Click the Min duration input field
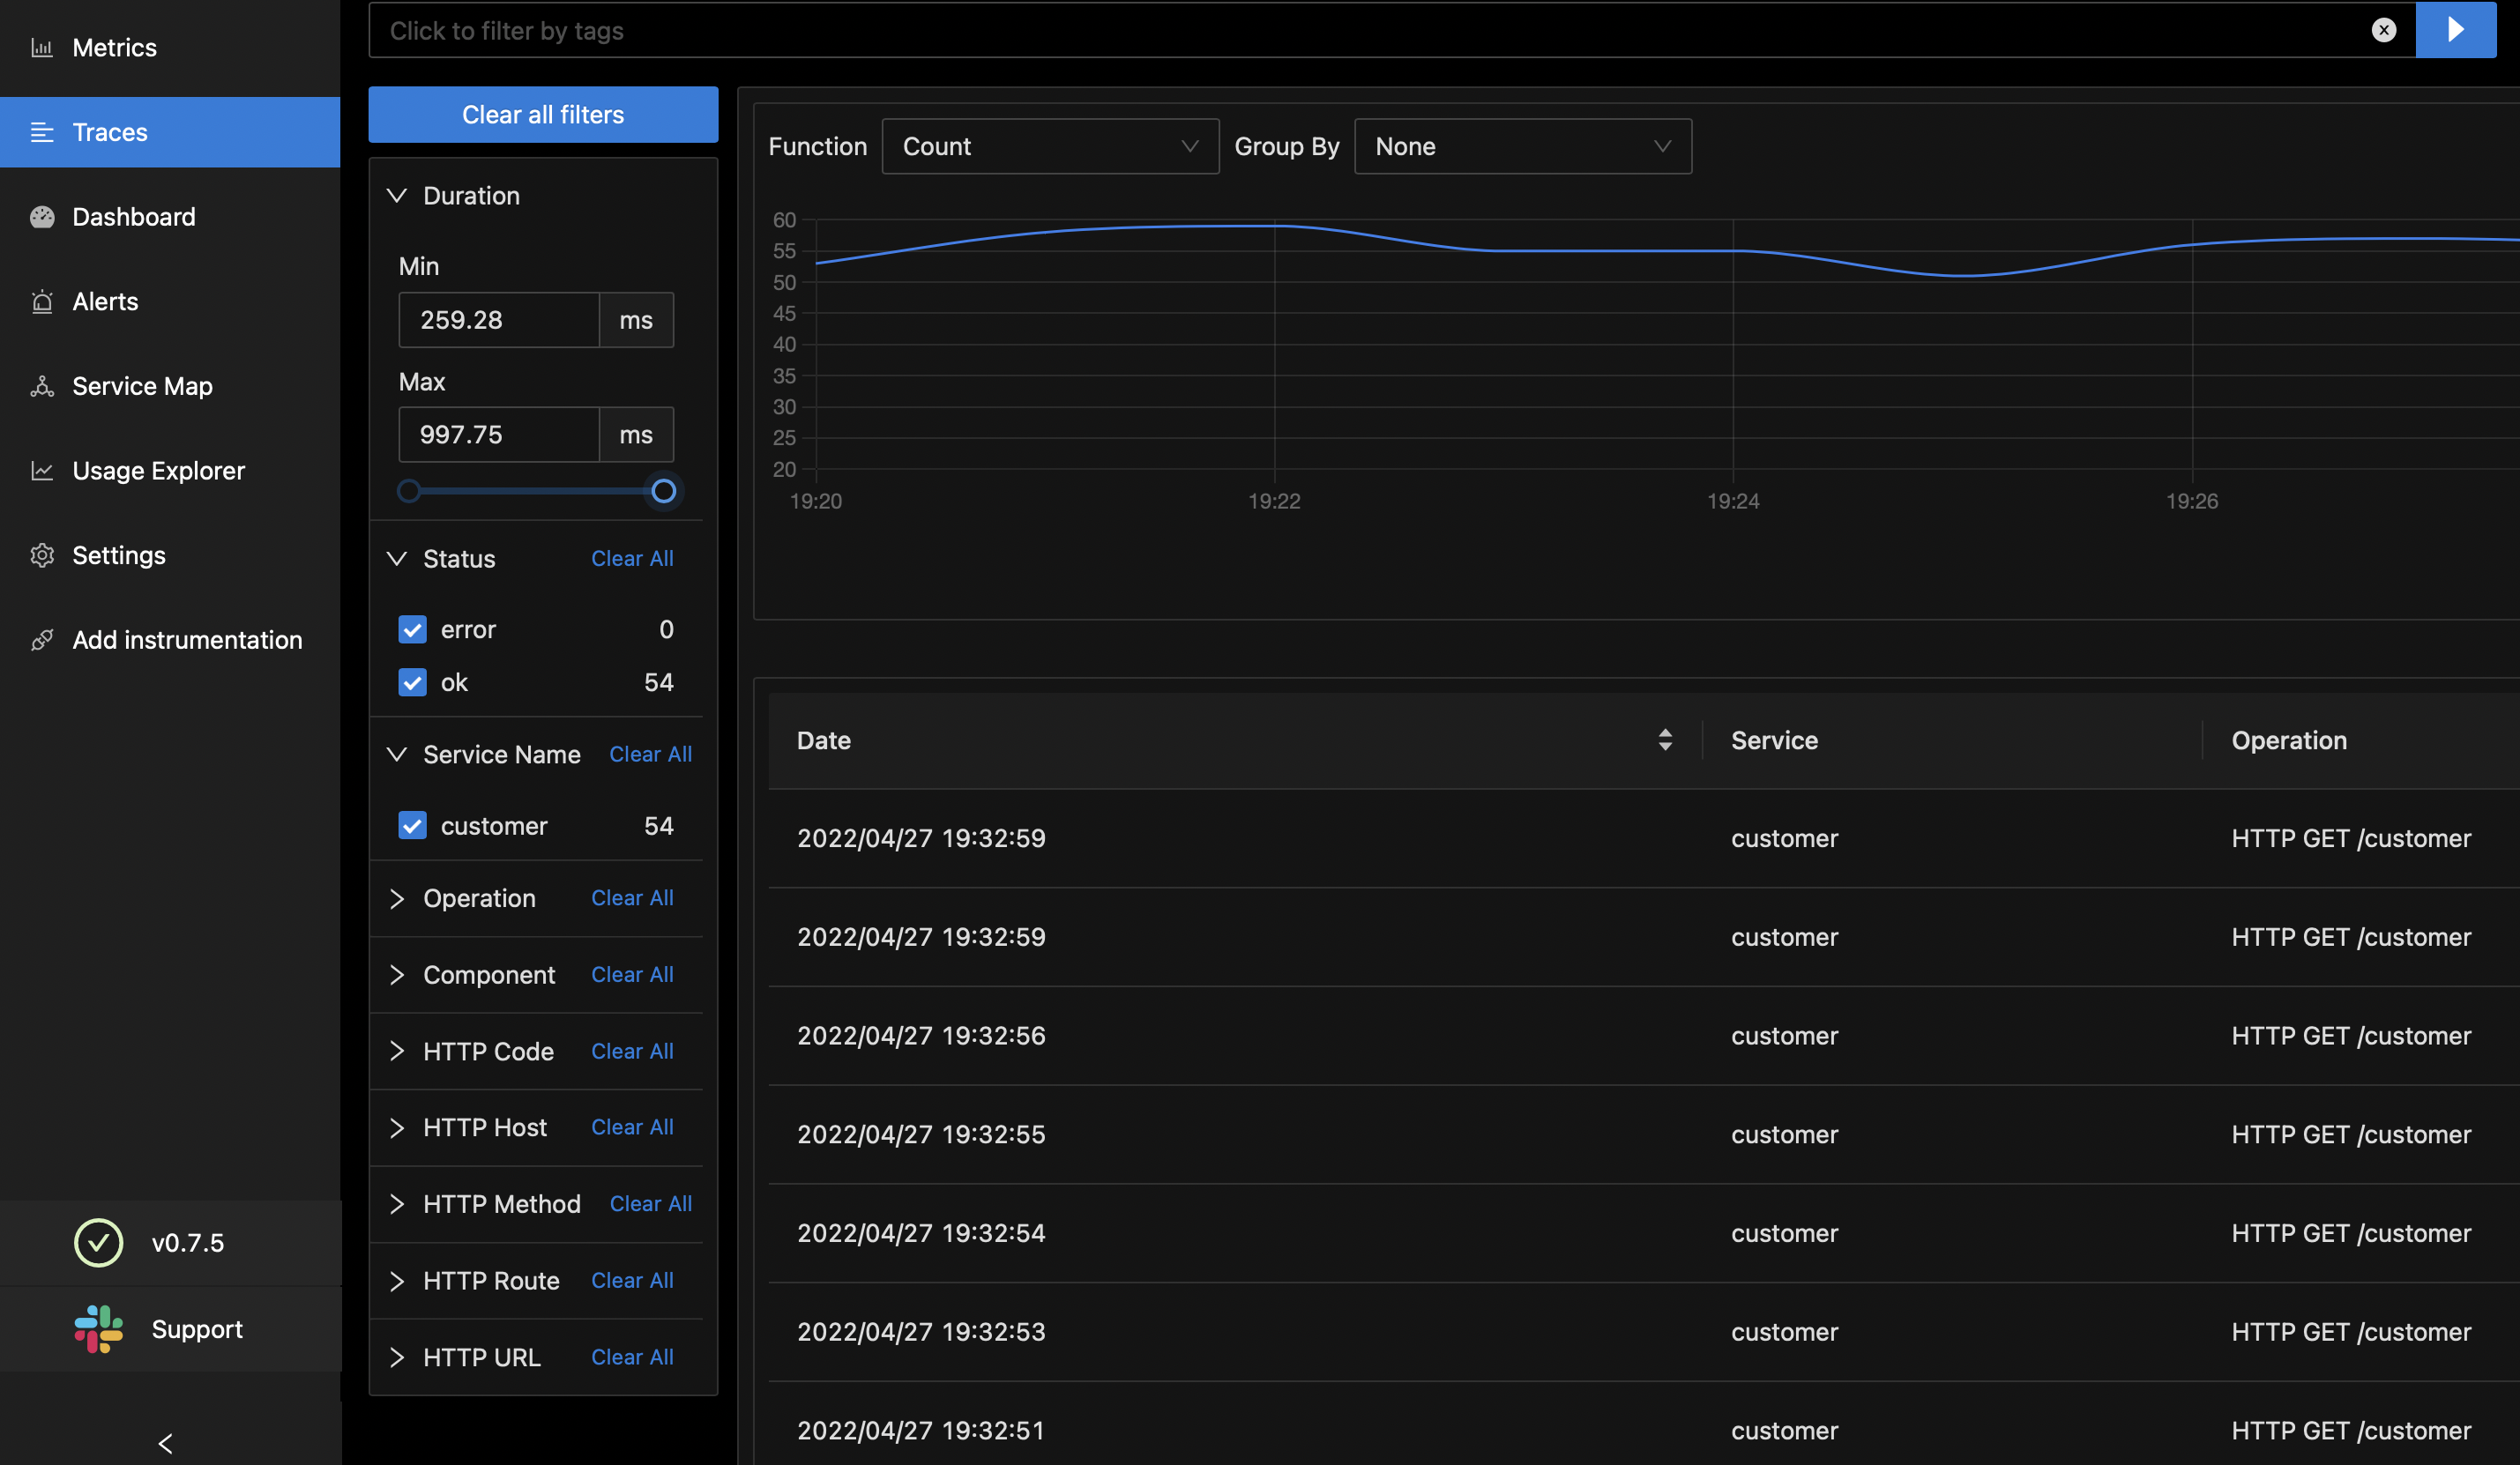Viewport: 2520px width, 1465px height. (x=499, y=320)
